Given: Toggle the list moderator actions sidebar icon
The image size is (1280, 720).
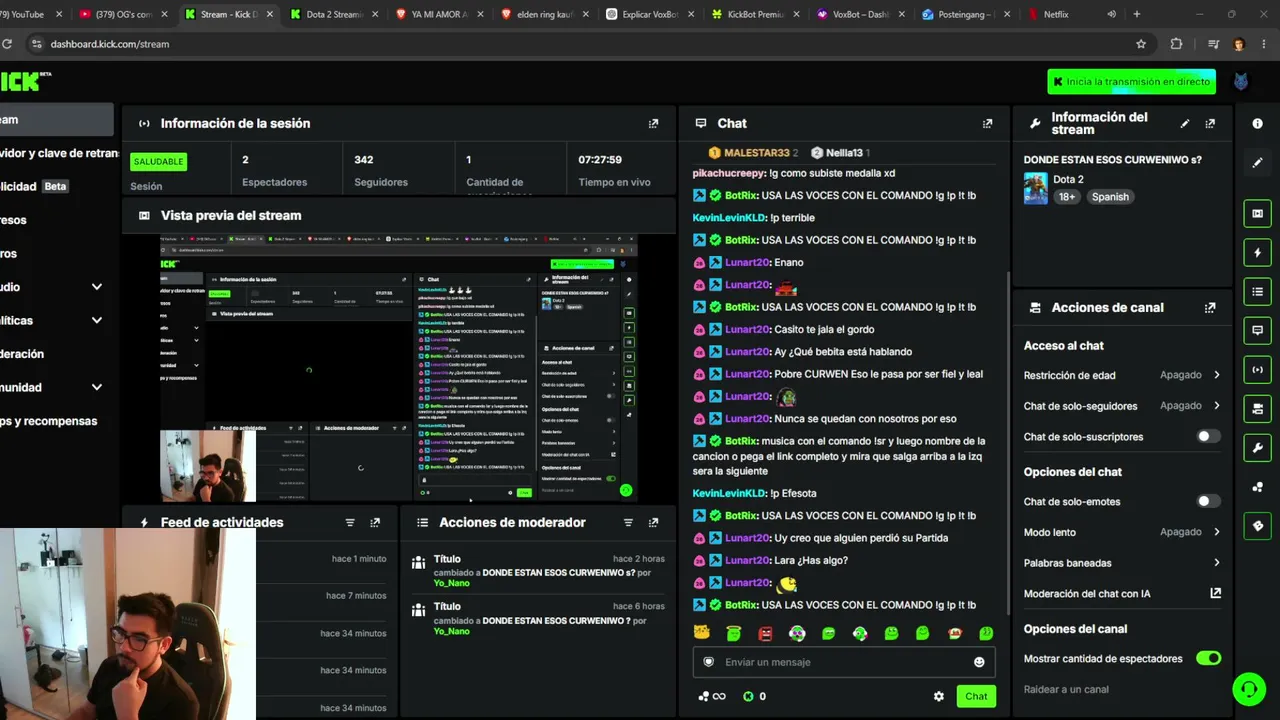Looking at the screenshot, I should pos(1257,292).
